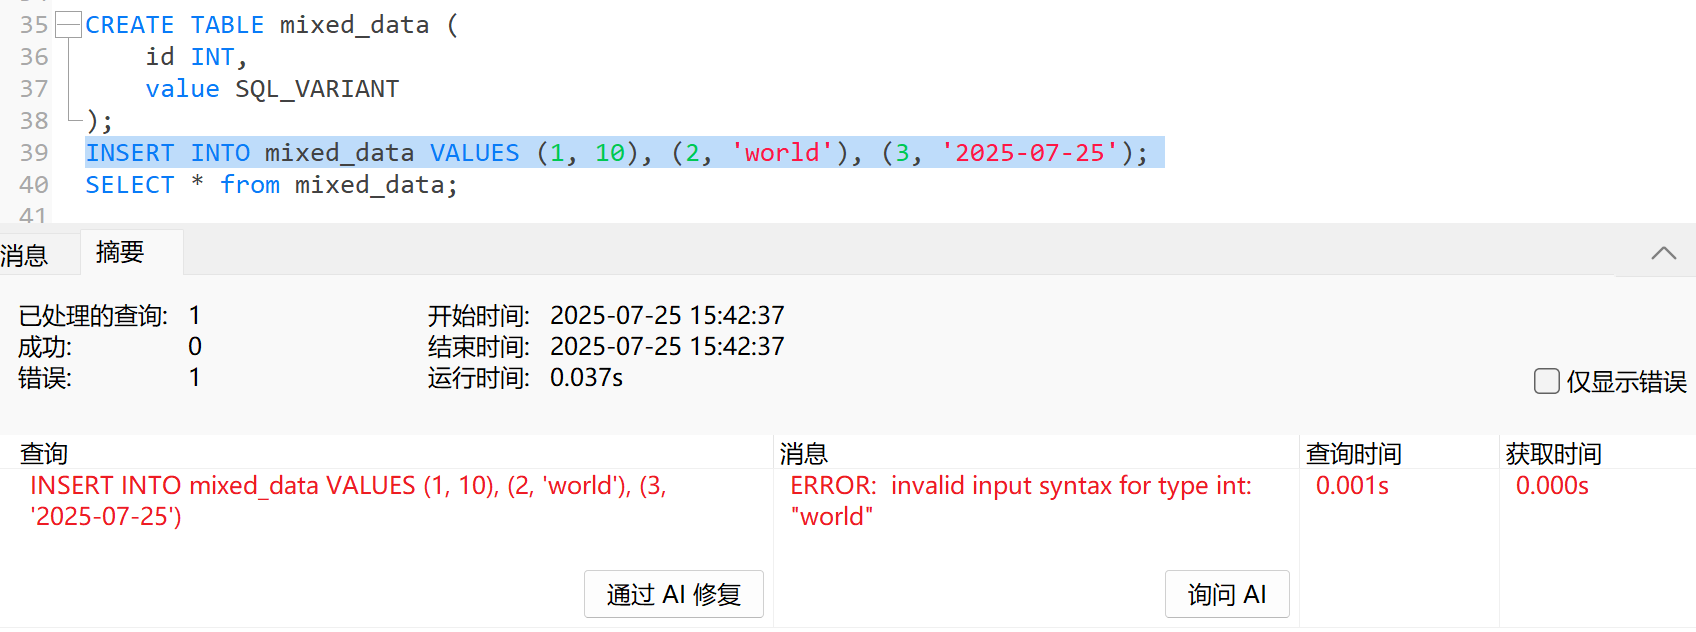Select the failing INSERT query in results
Screen dimensions: 1696x632
350,500
